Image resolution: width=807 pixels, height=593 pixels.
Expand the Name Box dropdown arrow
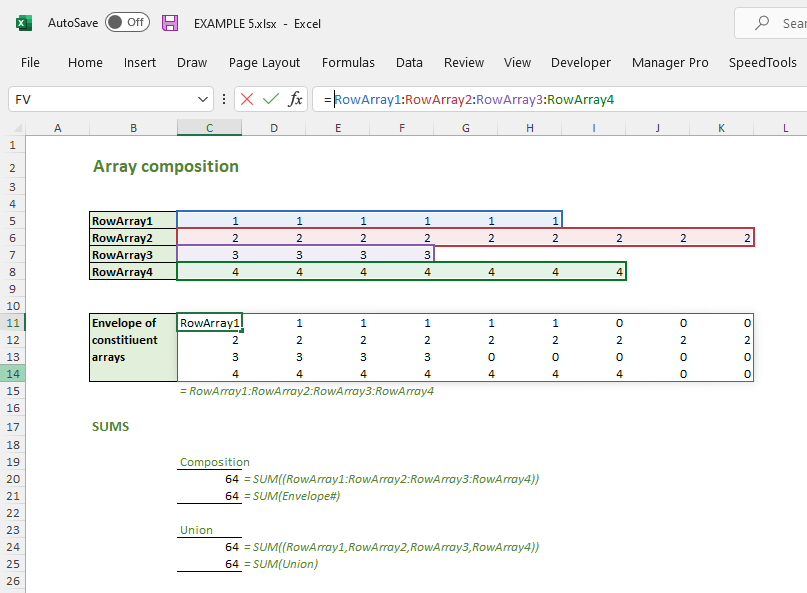pos(203,99)
